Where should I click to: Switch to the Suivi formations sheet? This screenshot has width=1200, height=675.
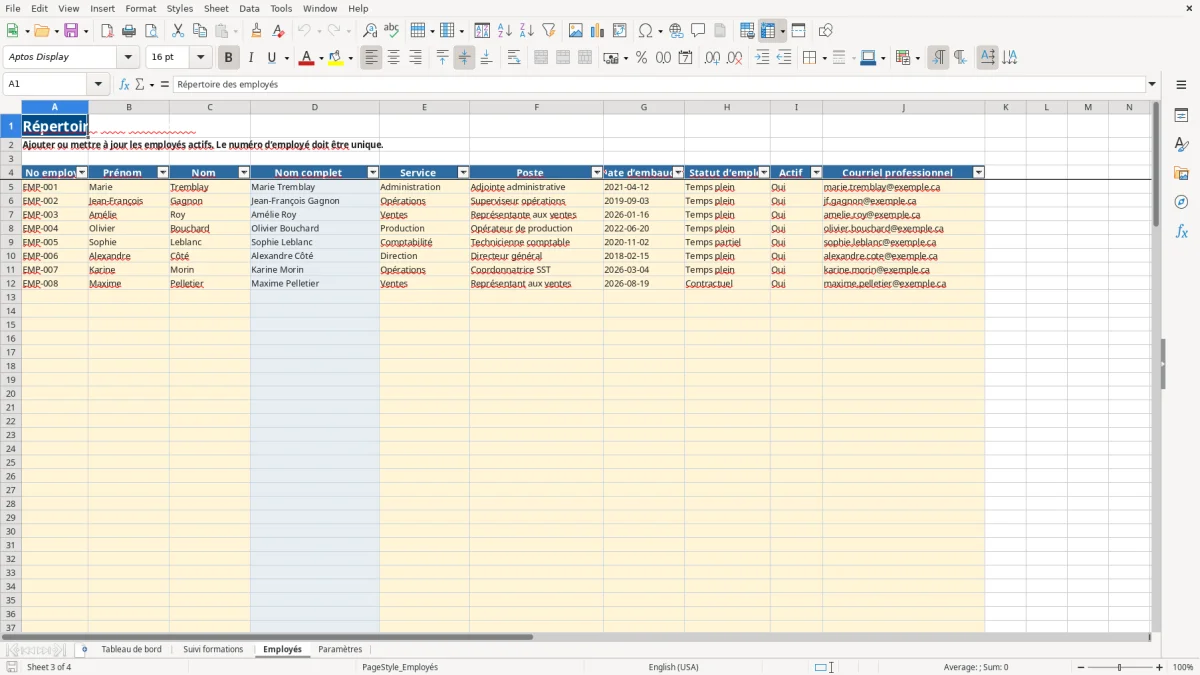click(213, 650)
